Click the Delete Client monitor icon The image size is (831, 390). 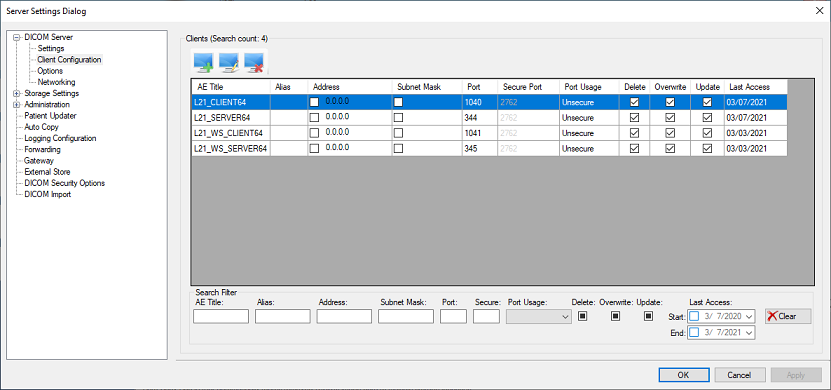[x=254, y=63]
